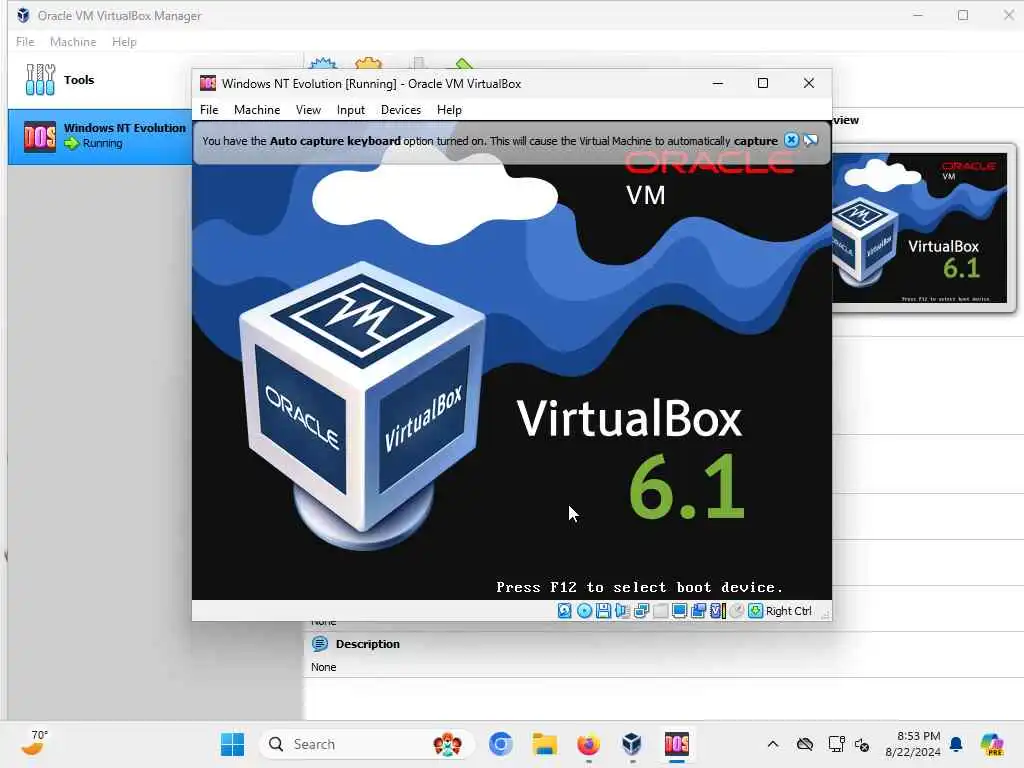Open Help menu in VirtualBox Manager
The image size is (1024, 768).
coord(124,42)
